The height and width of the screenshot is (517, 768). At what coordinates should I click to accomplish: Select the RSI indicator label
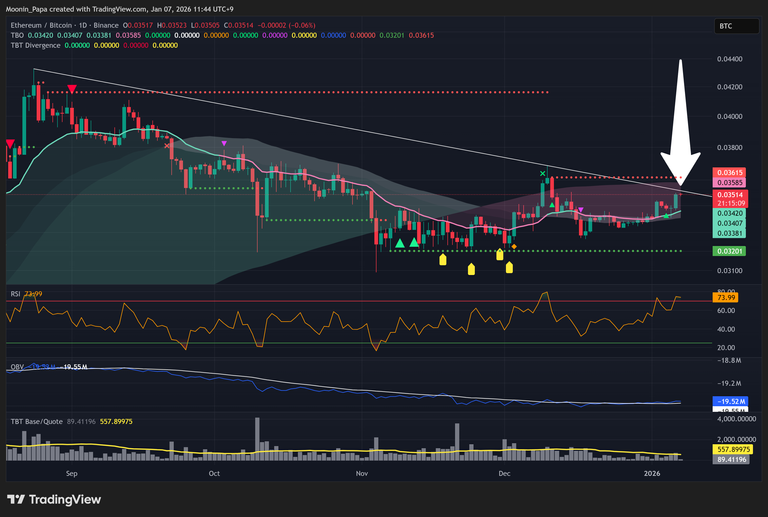15,293
